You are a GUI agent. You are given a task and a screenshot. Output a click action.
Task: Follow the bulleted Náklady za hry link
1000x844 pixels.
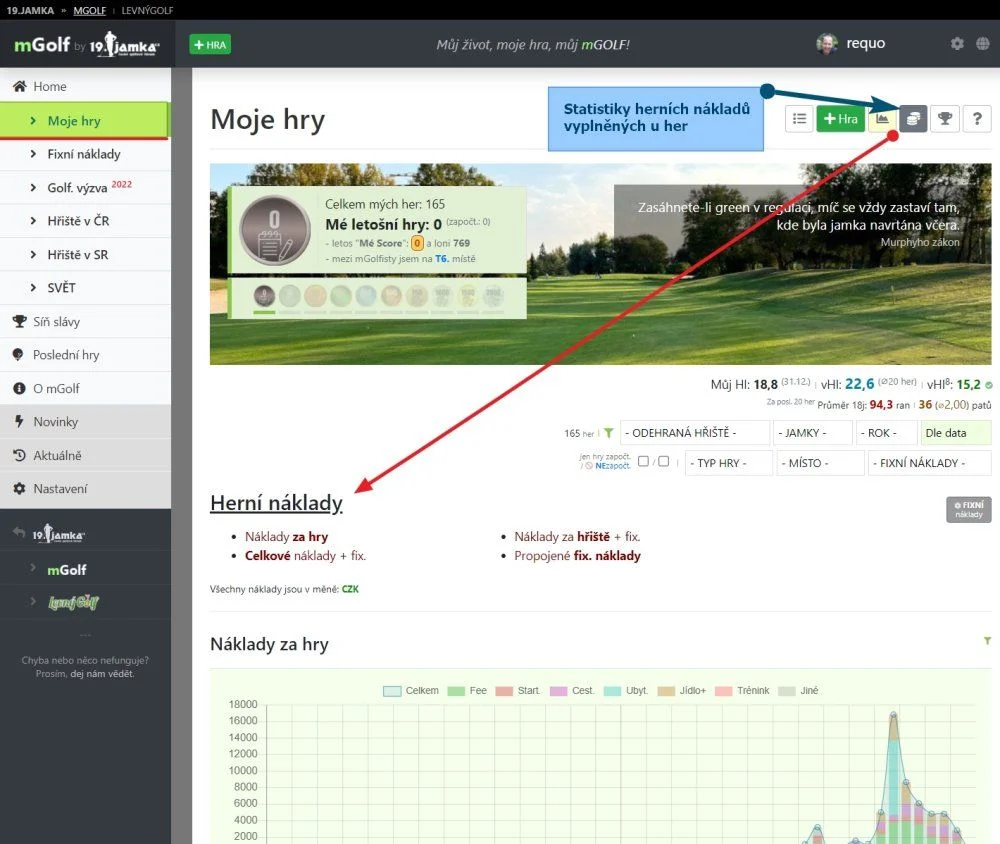coord(286,537)
